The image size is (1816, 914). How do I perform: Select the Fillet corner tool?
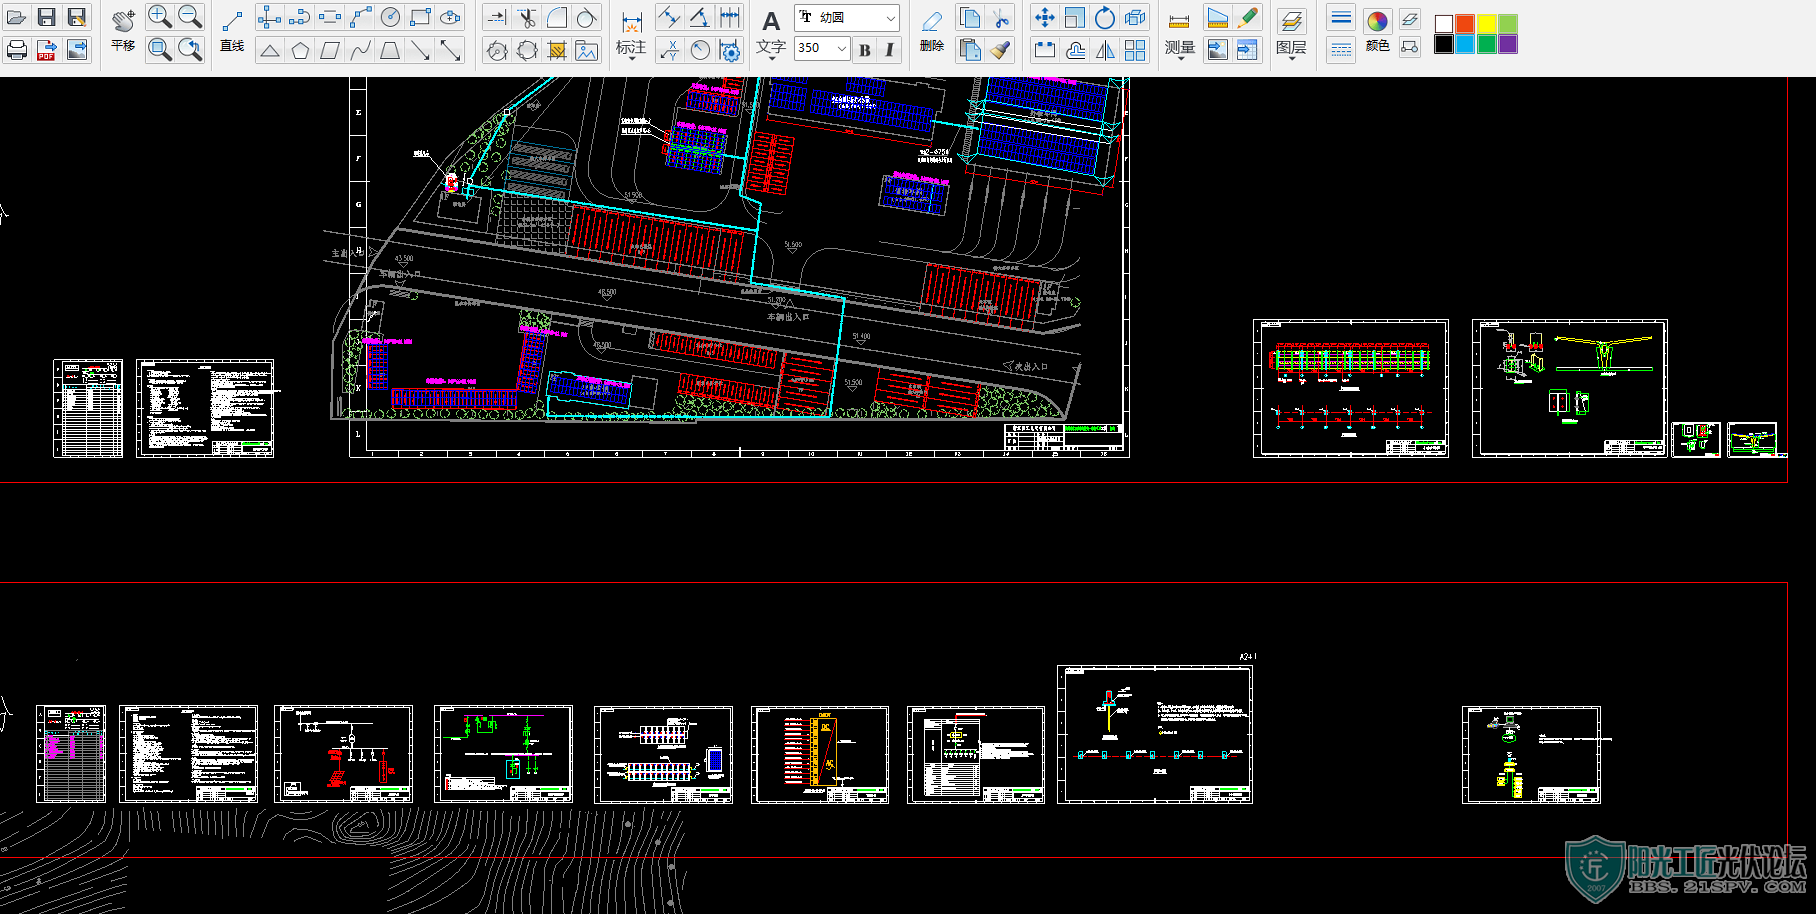coord(557,17)
